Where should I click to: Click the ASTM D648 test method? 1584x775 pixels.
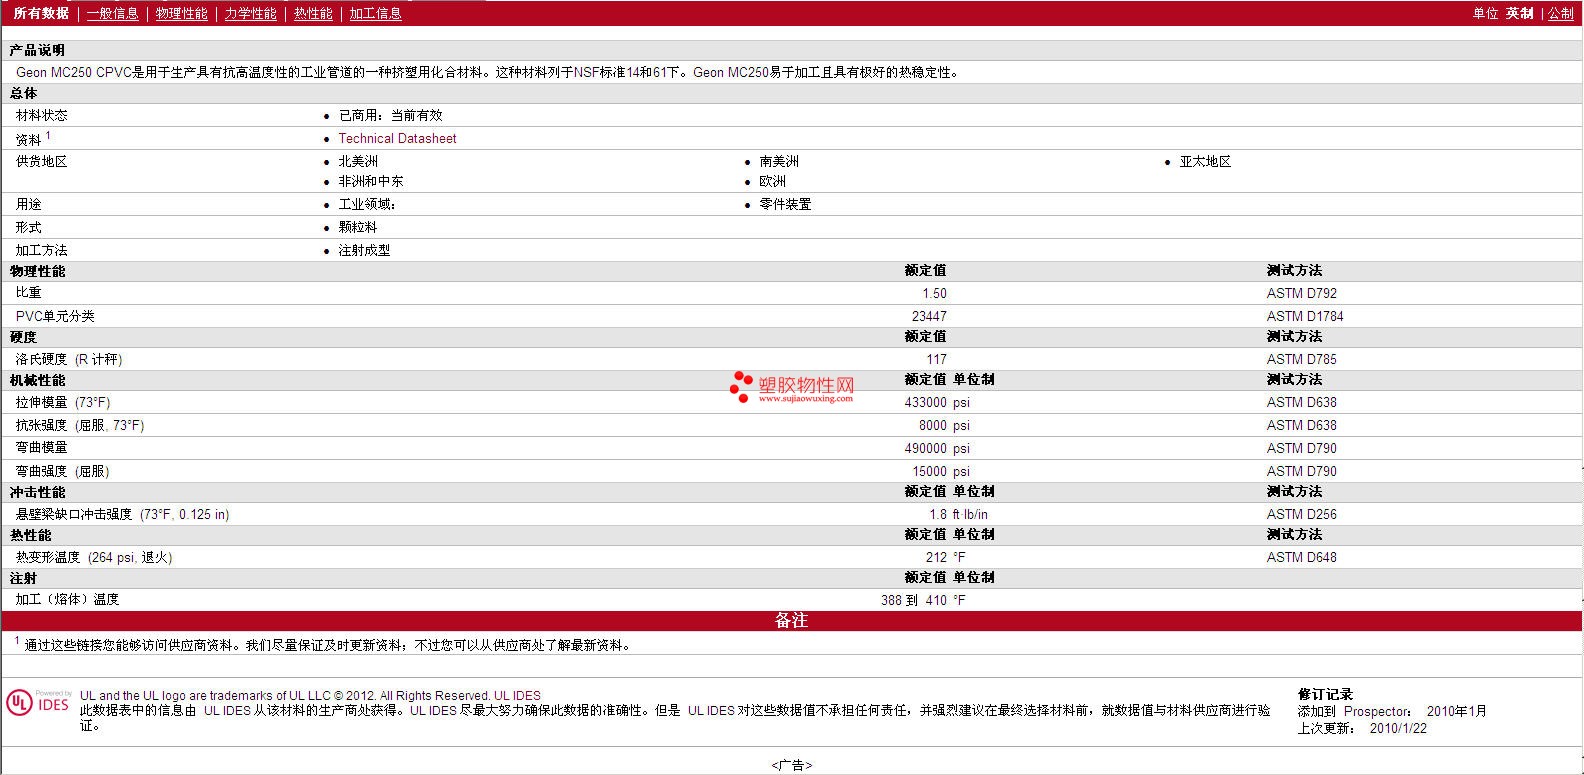(1301, 557)
